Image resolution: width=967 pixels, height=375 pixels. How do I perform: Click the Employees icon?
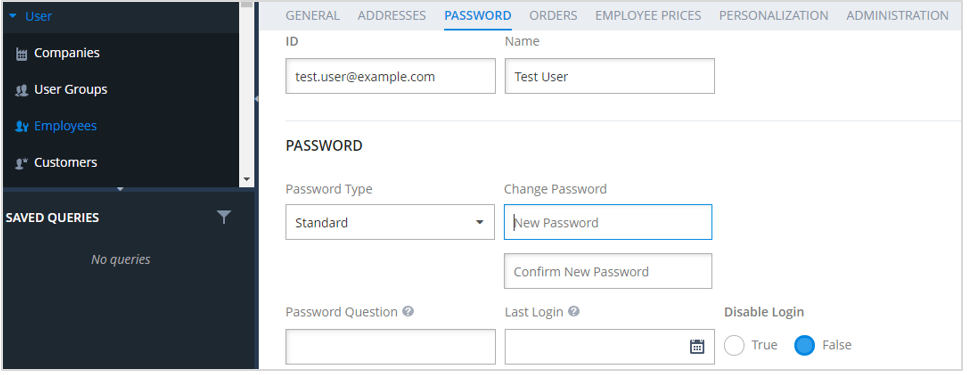click(22, 126)
